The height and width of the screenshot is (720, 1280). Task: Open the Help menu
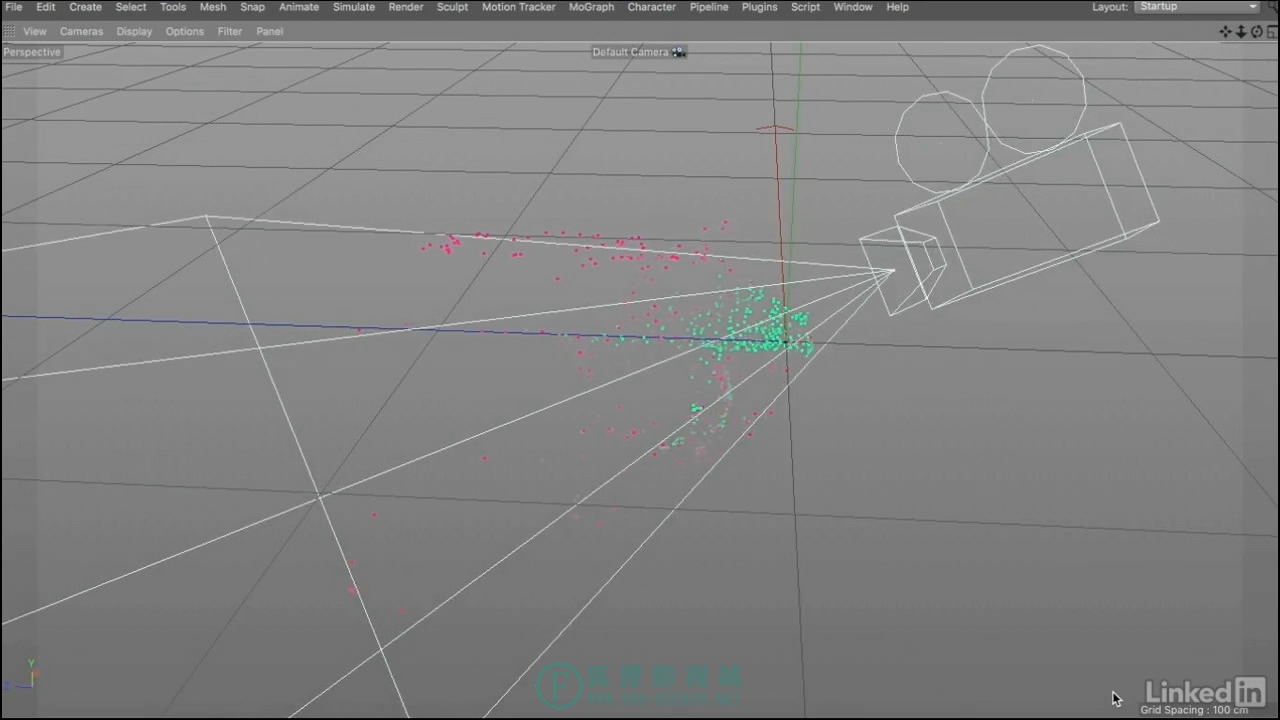tap(897, 7)
